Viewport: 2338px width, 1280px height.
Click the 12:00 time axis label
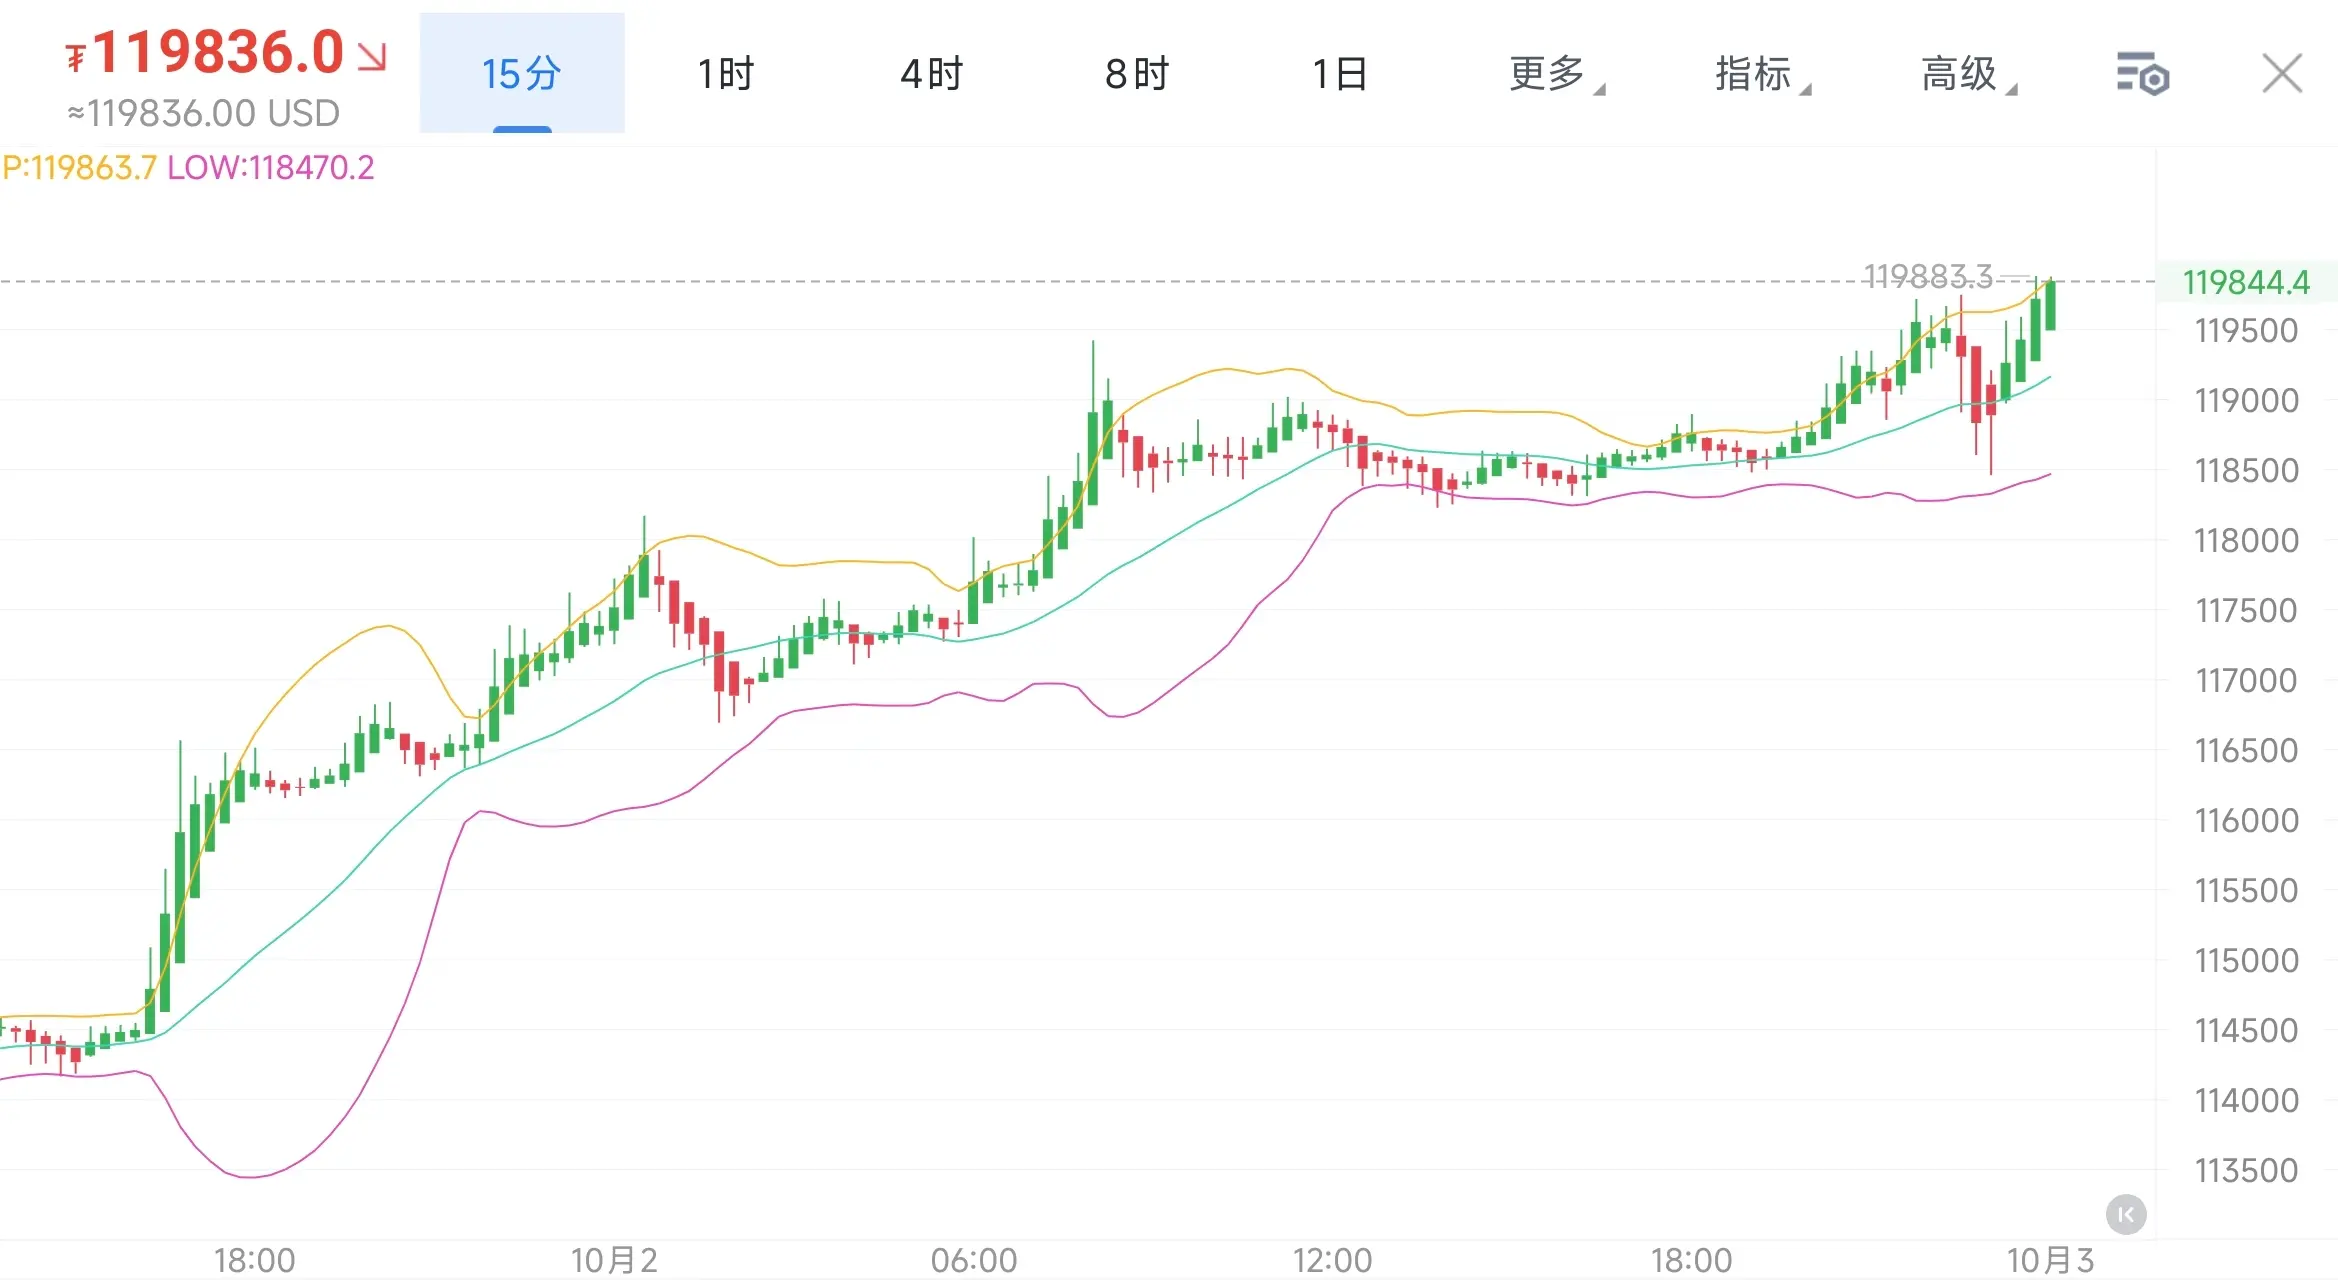[1332, 1260]
